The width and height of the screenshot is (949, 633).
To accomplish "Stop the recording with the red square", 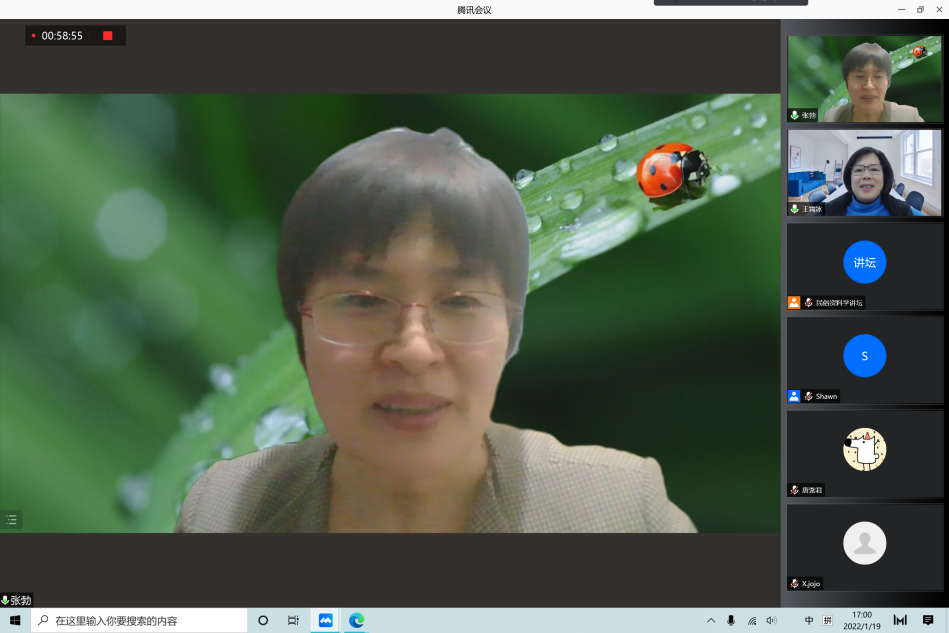I will pos(107,36).
